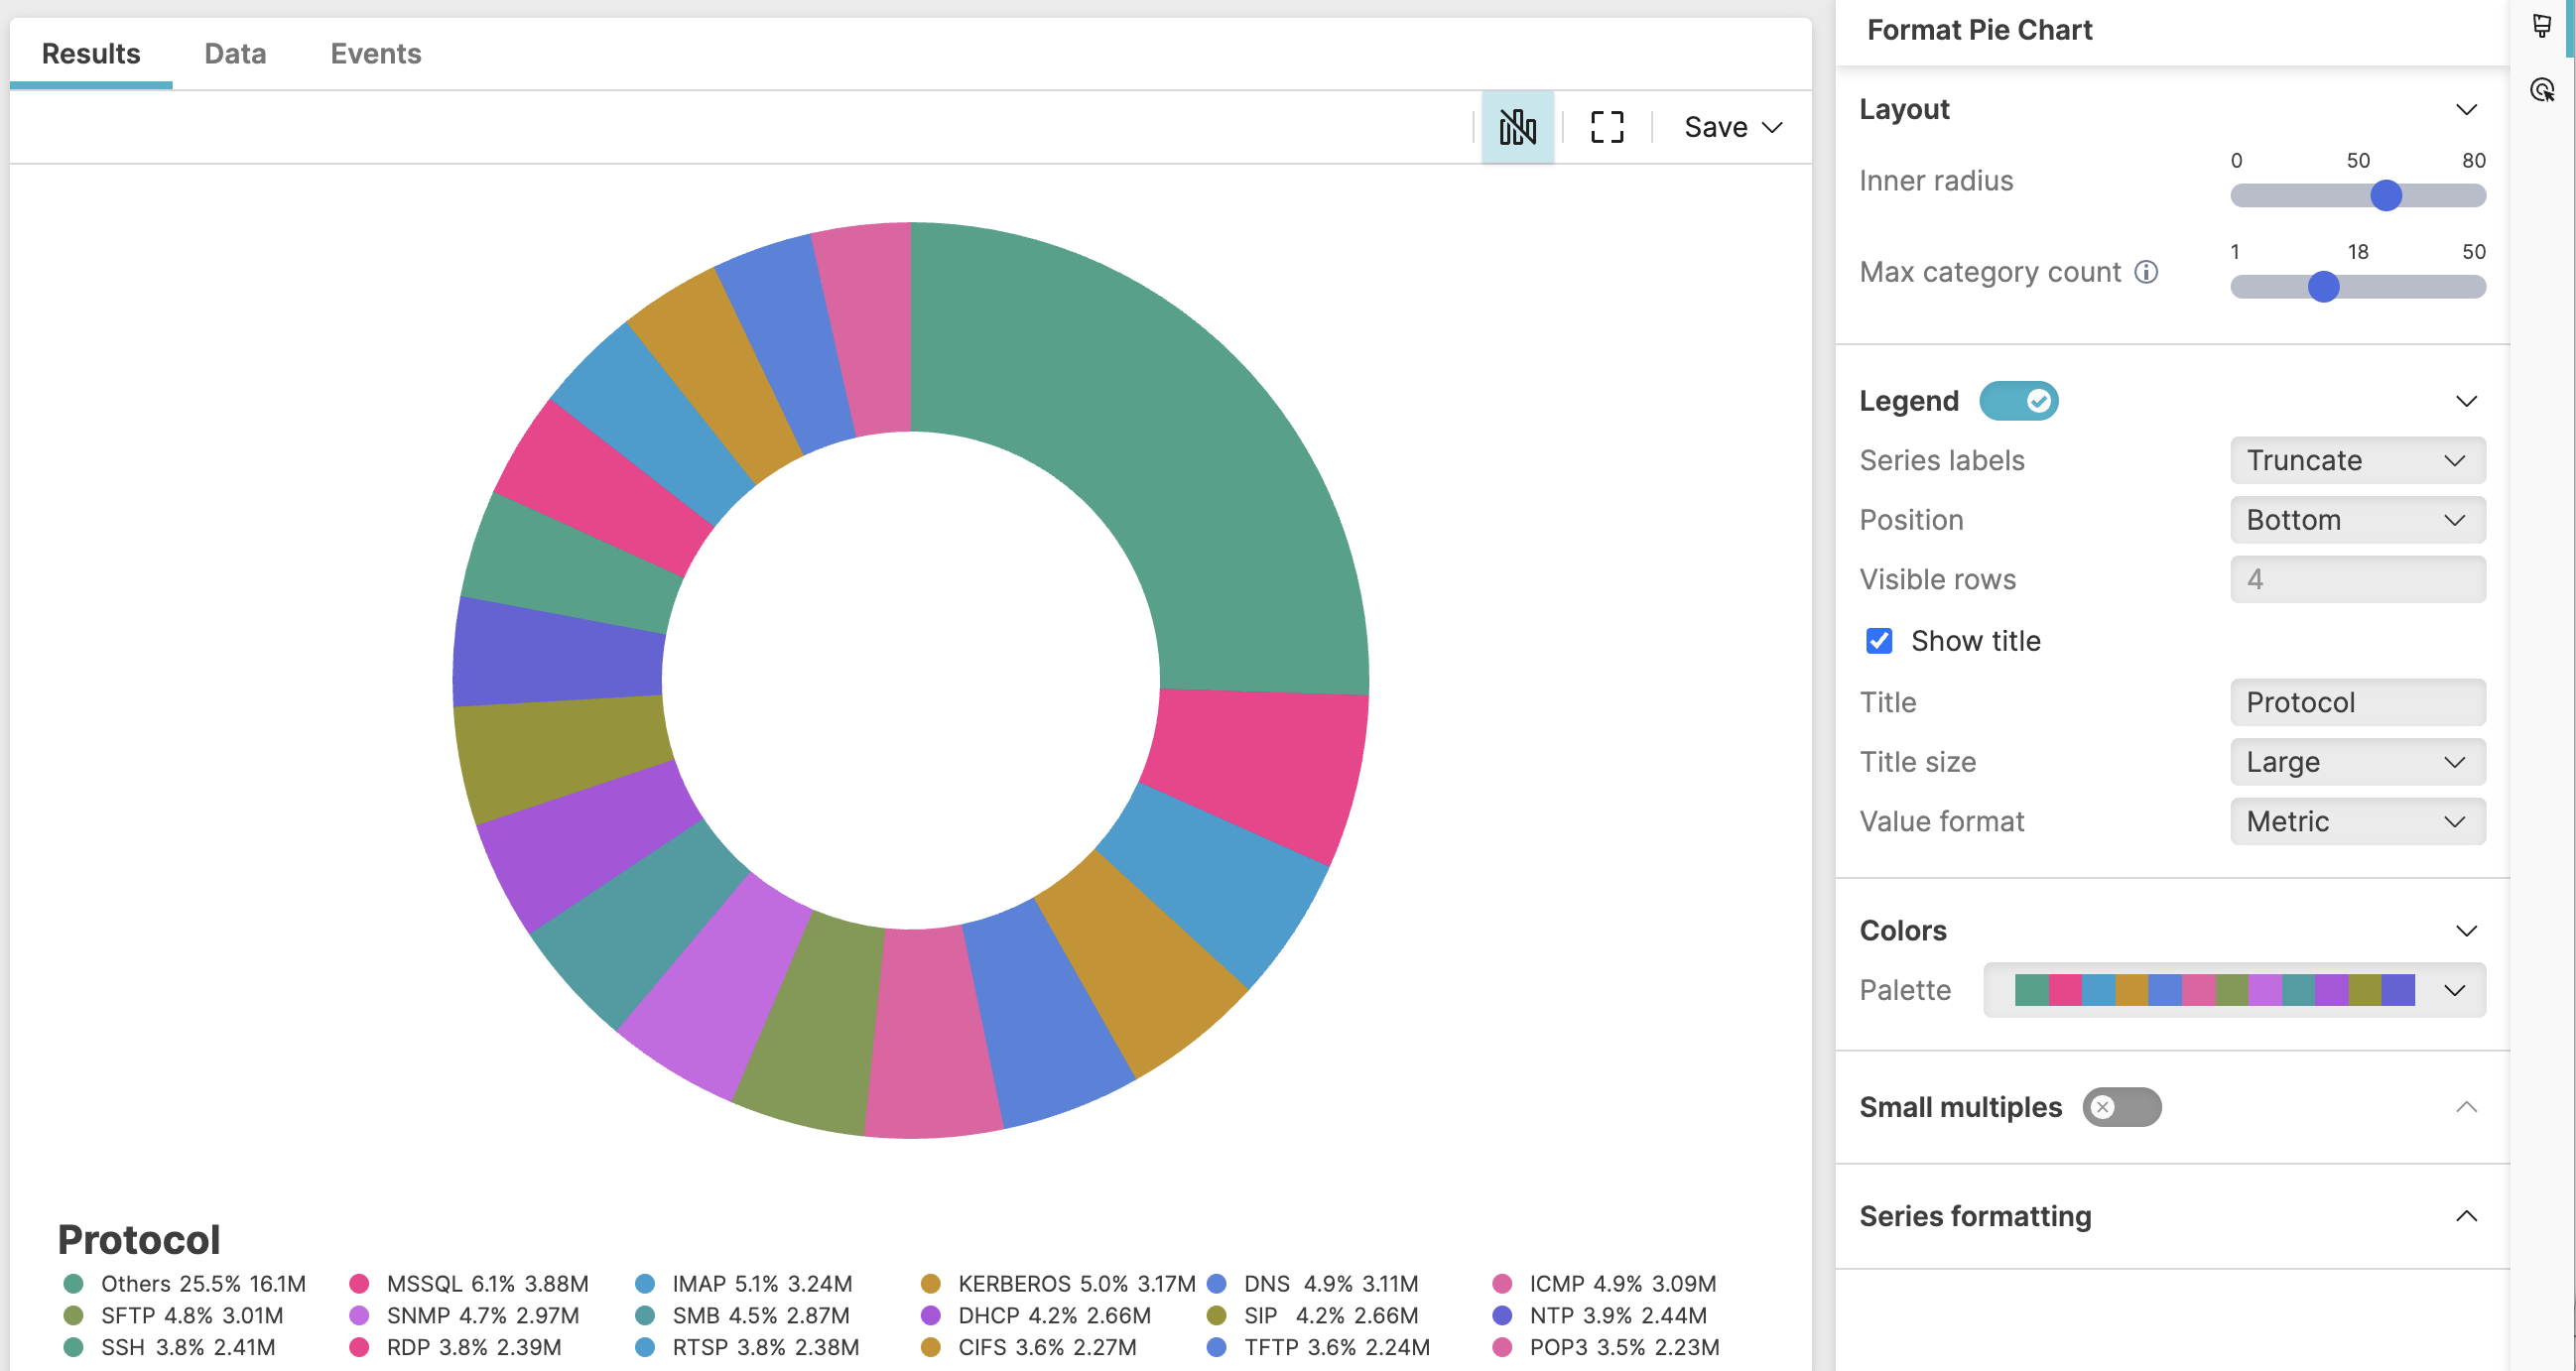This screenshot has height=1371, width=2576.
Task: Expand the Series formatting section
Action: pos(2468,1216)
